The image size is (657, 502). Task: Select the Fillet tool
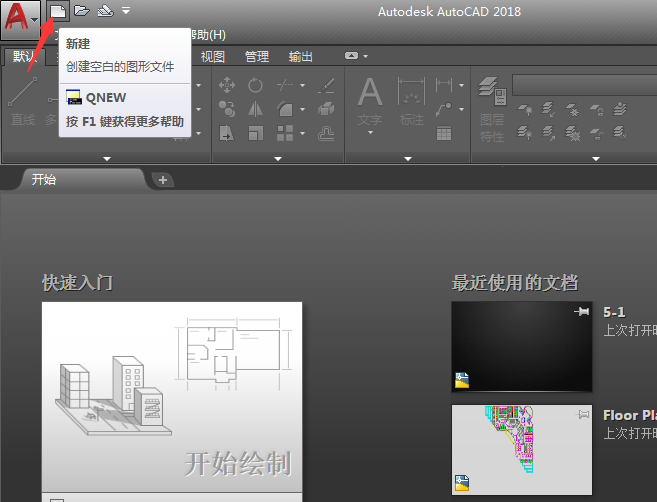tap(285, 109)
